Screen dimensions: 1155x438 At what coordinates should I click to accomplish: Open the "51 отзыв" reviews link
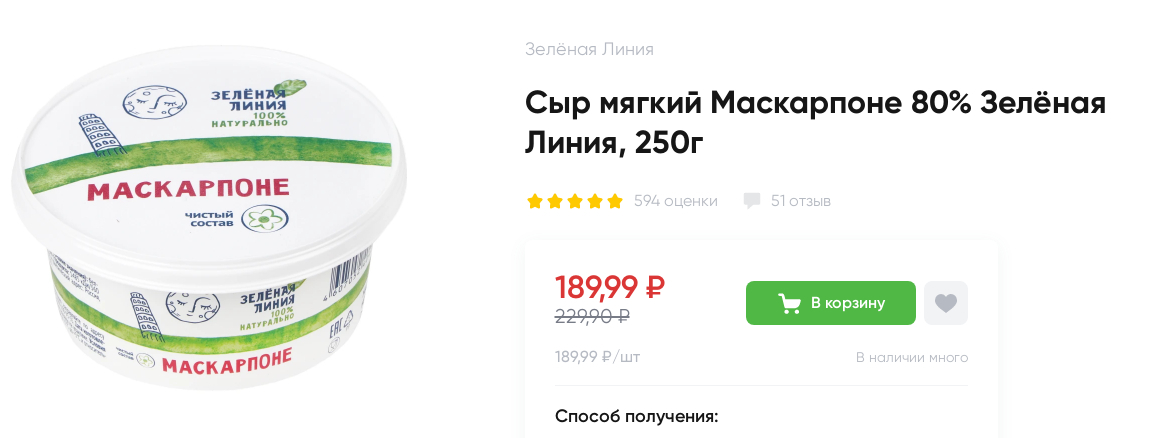(801, 201)
